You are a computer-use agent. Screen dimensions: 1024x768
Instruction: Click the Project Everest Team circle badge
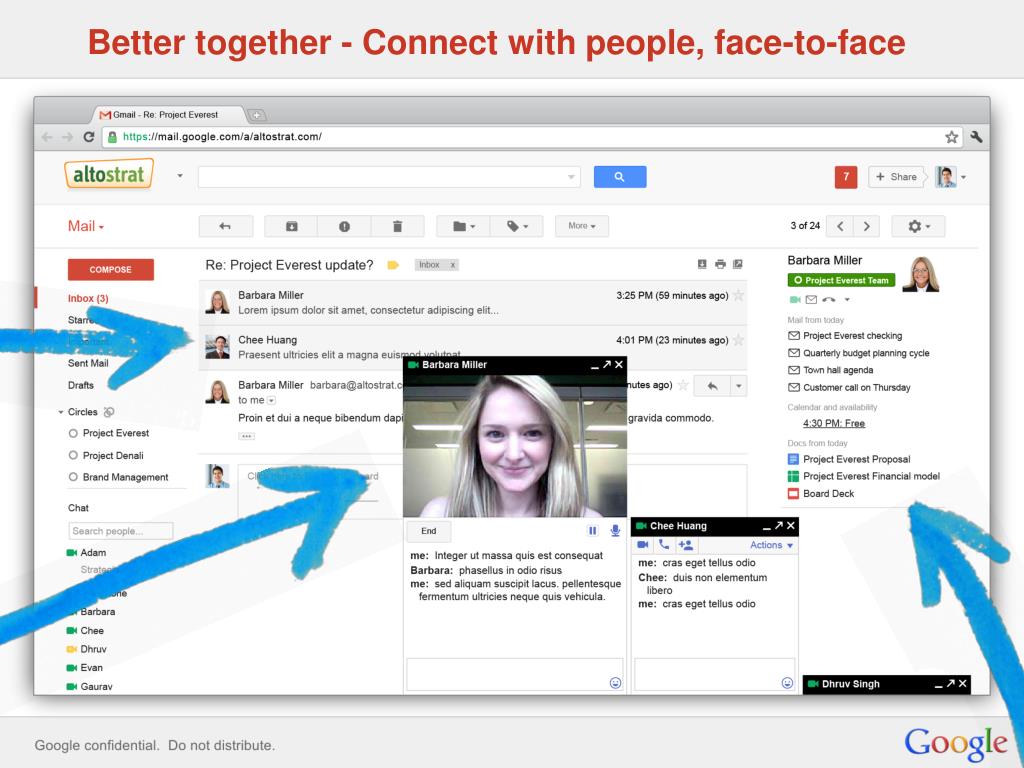pos(841,280)
